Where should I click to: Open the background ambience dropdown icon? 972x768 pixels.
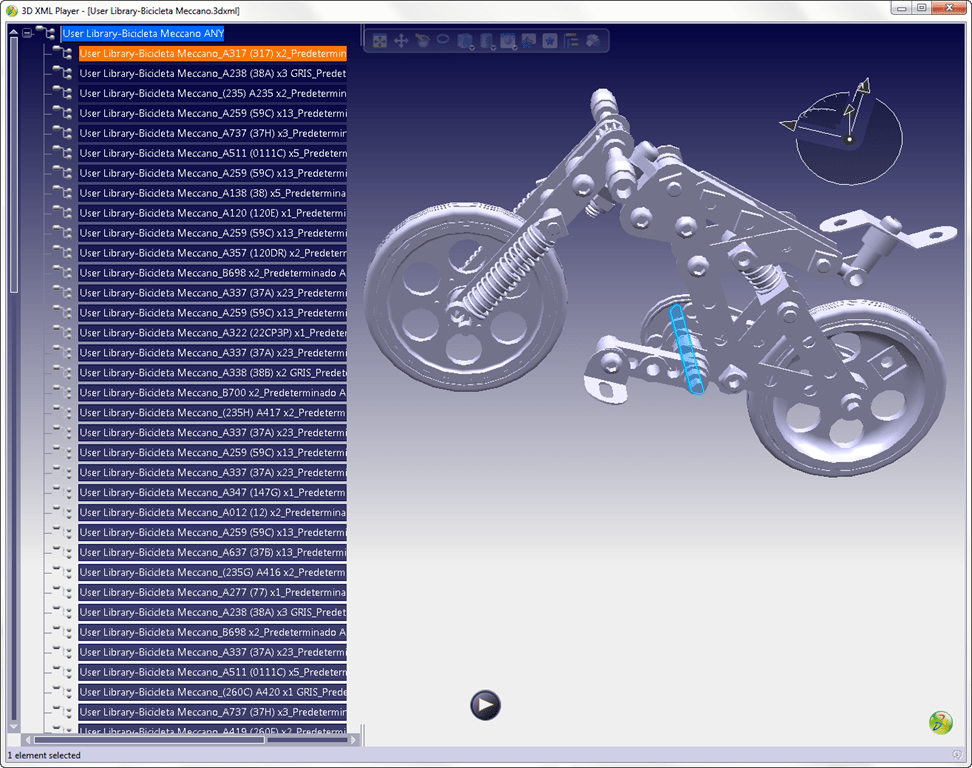508,41
